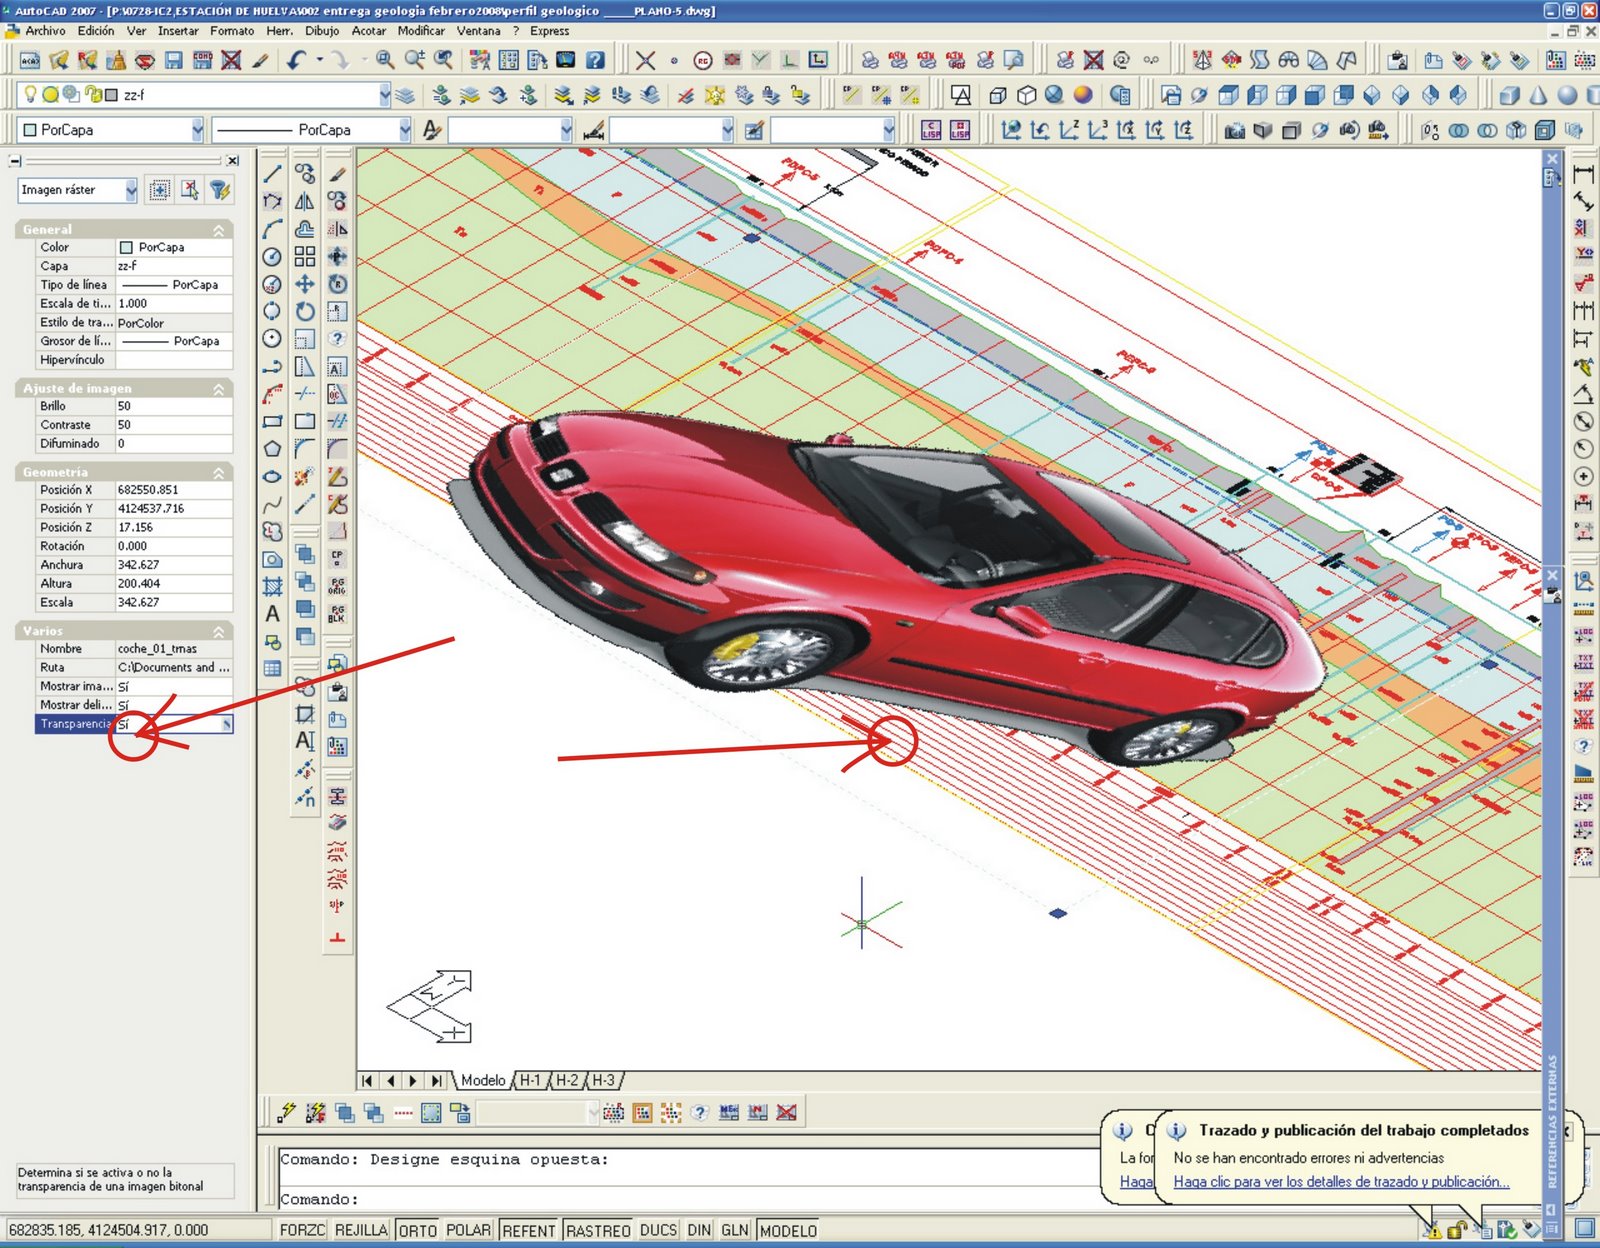Toggle DIN dynamic input
Screen dimensions: 1600x1248
[699, 1230]
